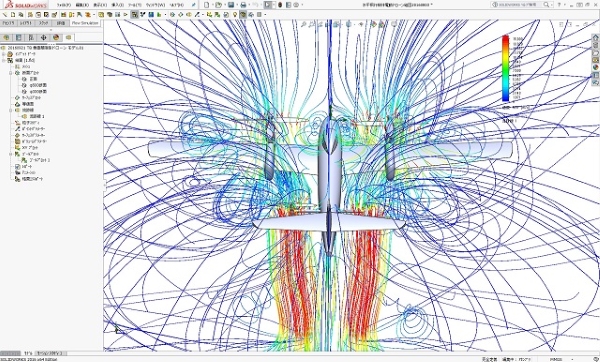Click the Home icon in right task pane

click(x=595, y=38)
